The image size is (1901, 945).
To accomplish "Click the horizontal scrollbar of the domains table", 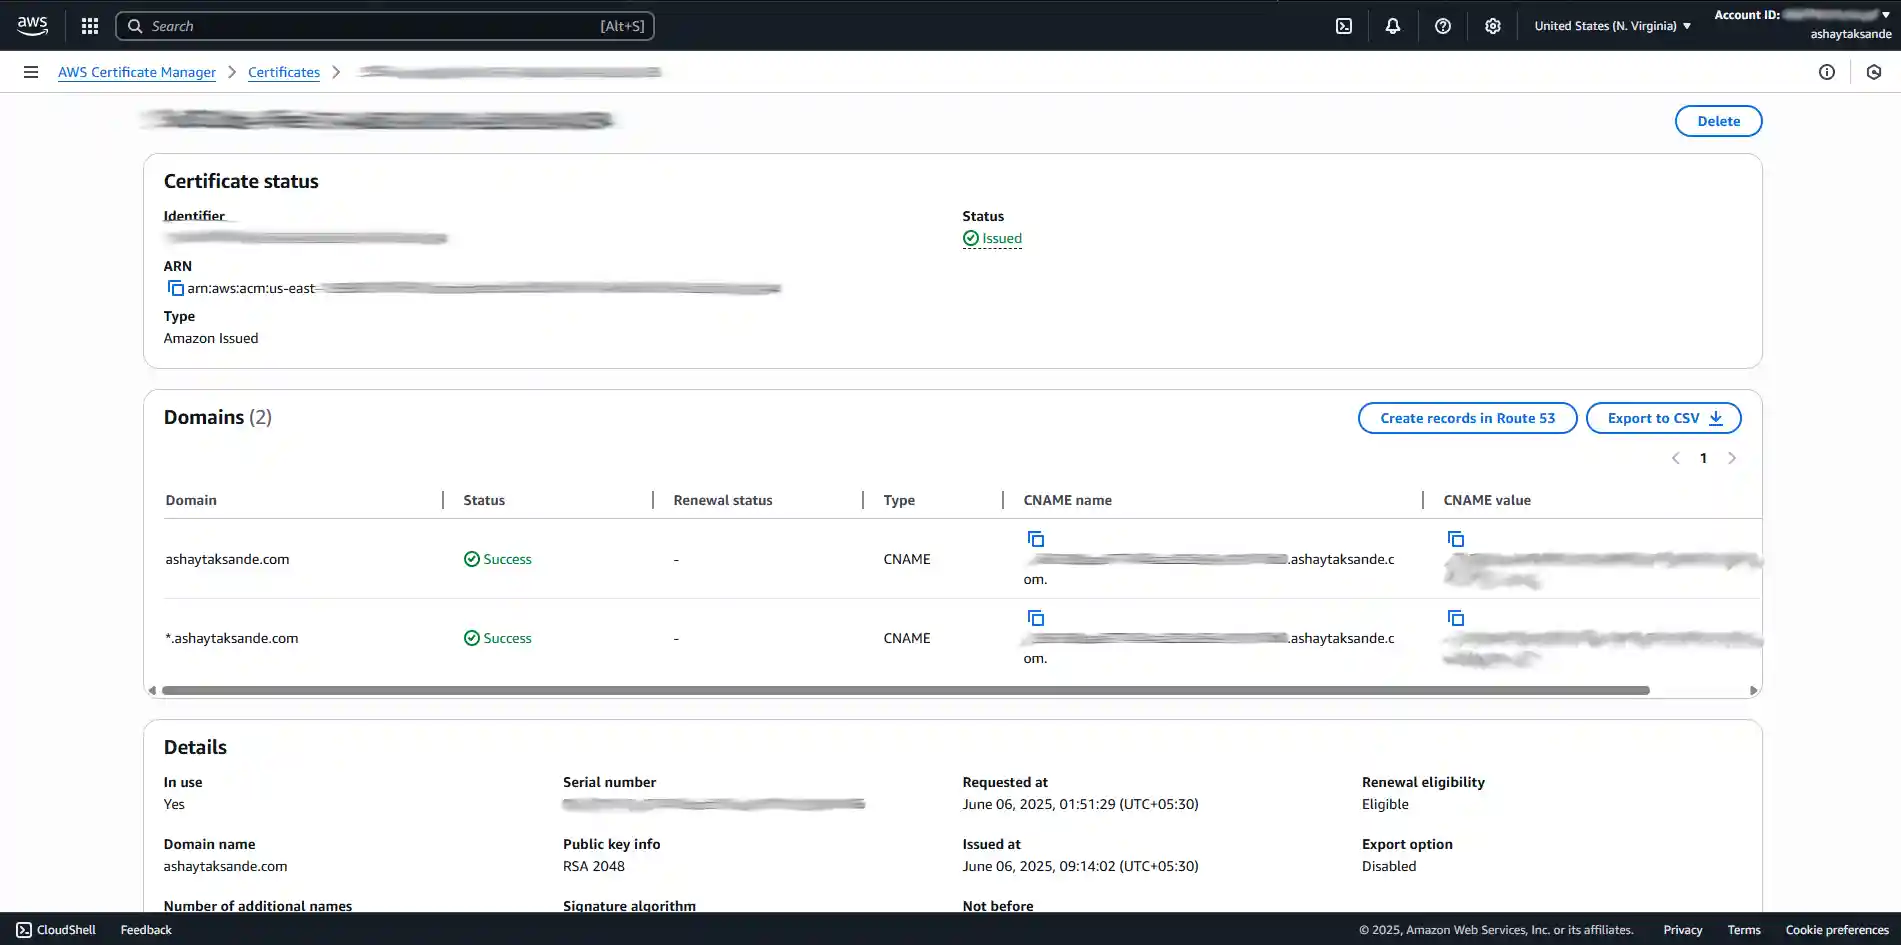I will [x=905, y=690].
